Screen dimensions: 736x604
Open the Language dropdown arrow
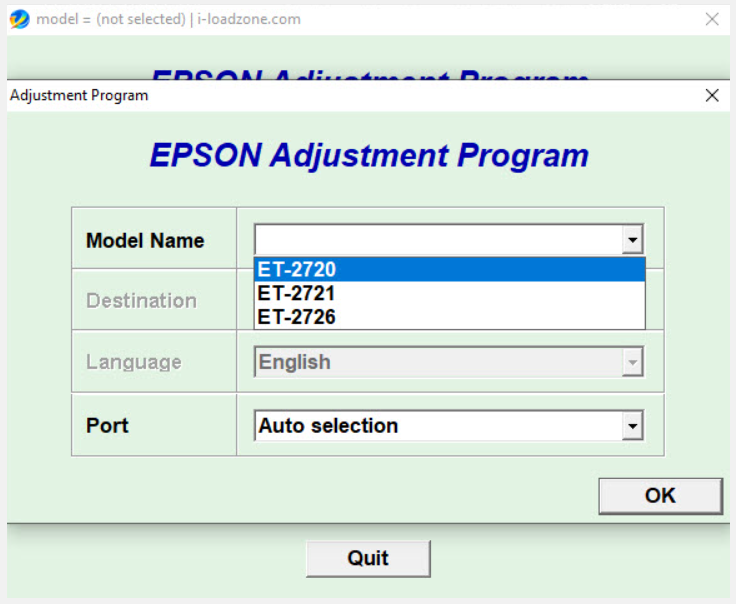point(632,362)
